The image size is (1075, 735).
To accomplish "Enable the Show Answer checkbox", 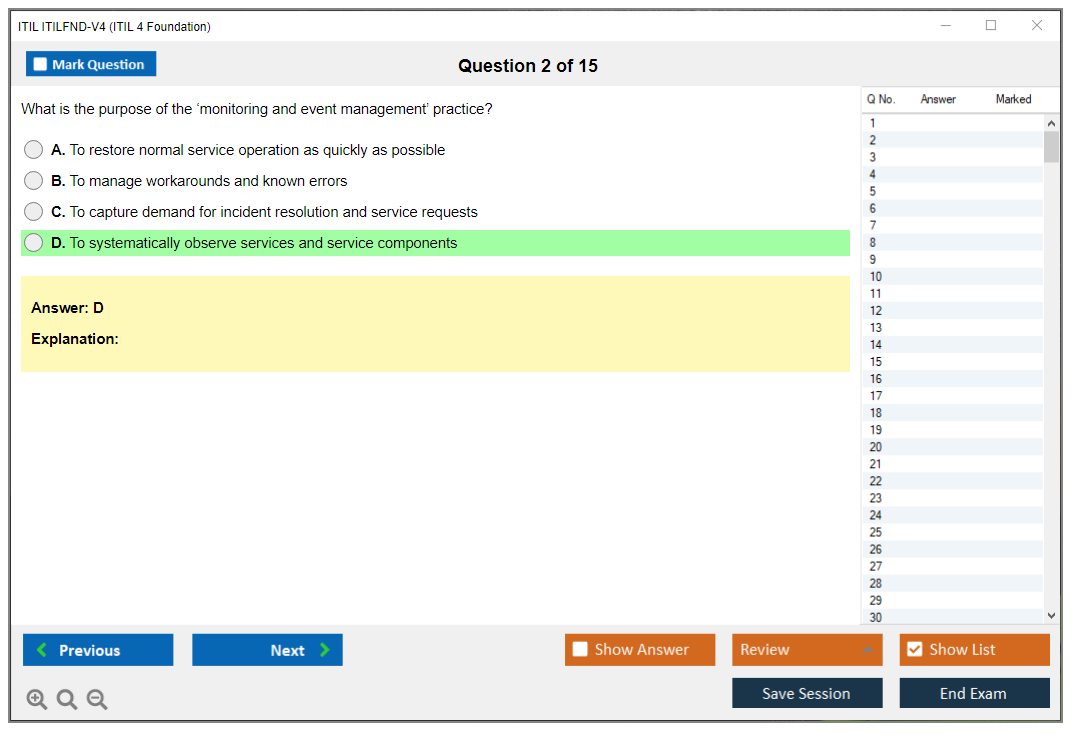I will (x=580, y=650).
